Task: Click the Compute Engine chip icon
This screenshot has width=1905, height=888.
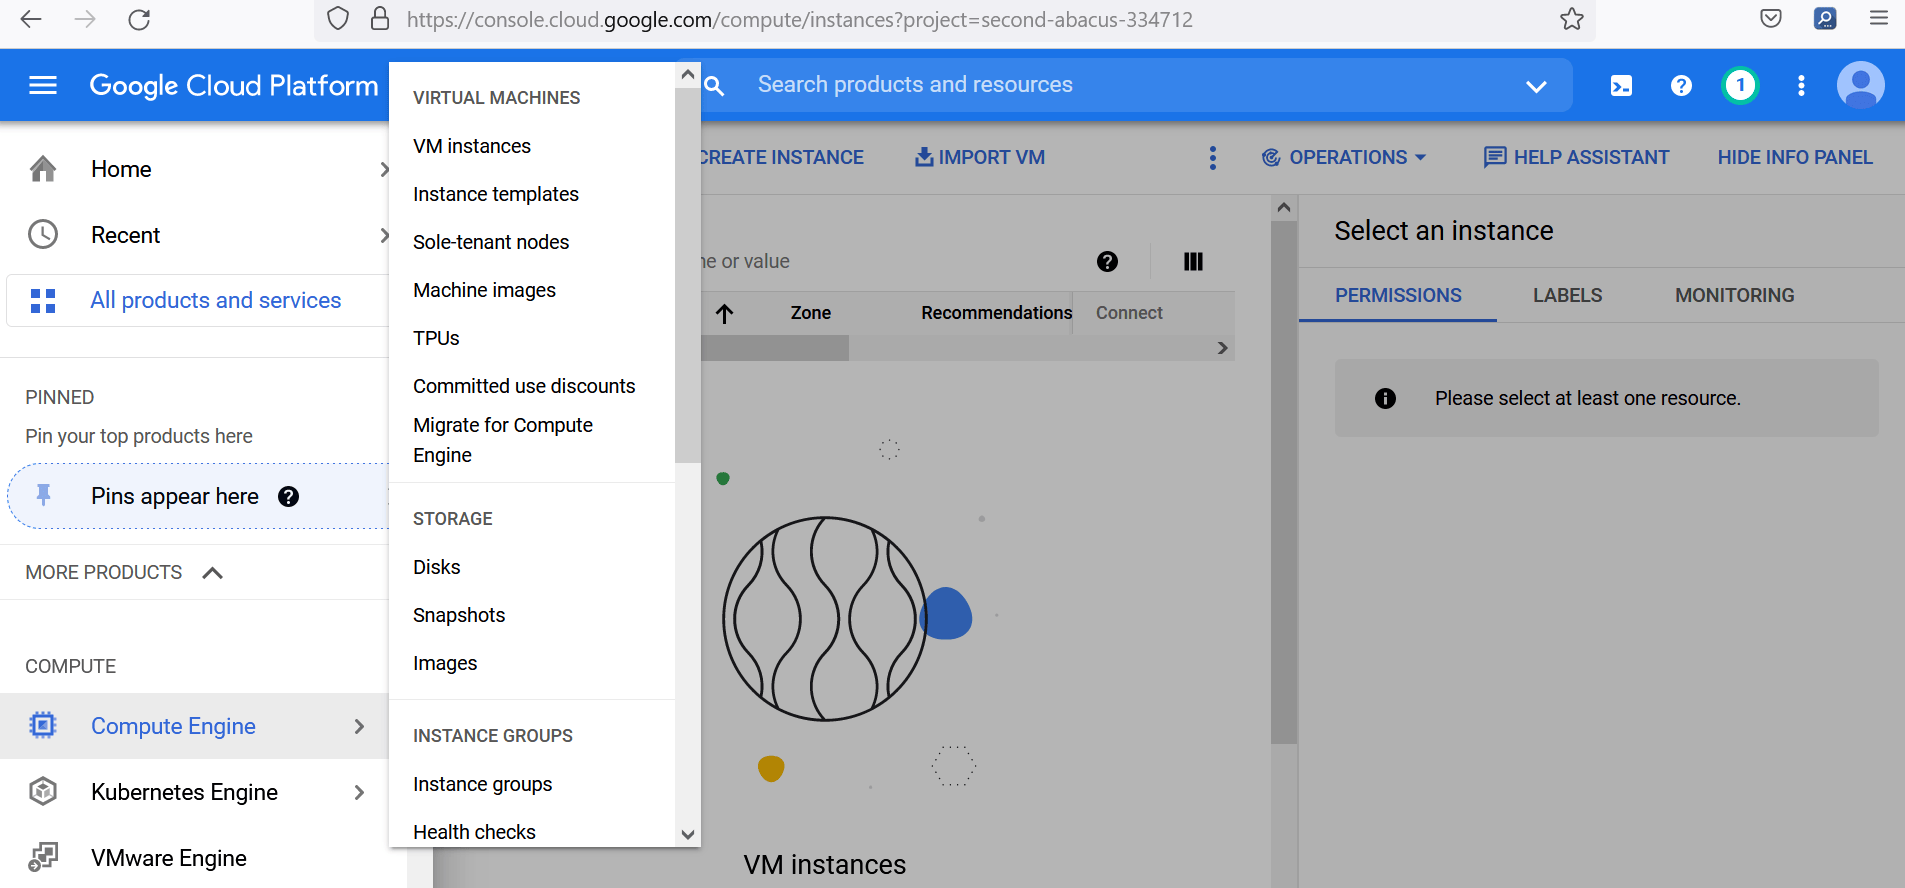Action: tap(43, 725)
